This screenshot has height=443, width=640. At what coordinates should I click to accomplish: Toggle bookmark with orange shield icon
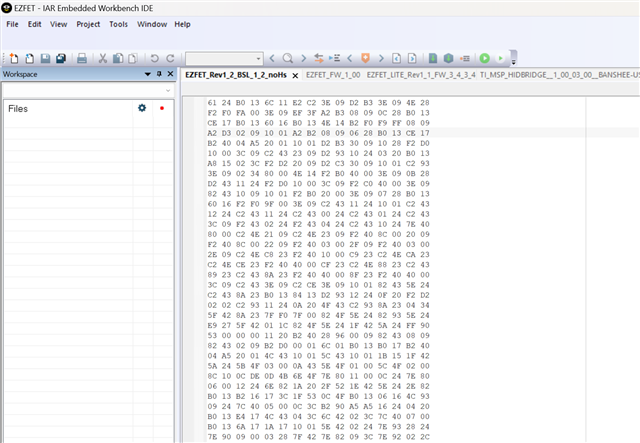(365, 58)
